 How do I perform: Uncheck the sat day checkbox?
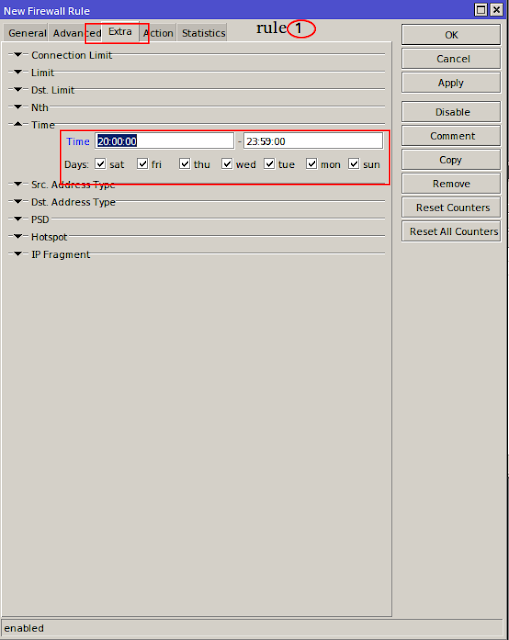(x=100, y=164)
